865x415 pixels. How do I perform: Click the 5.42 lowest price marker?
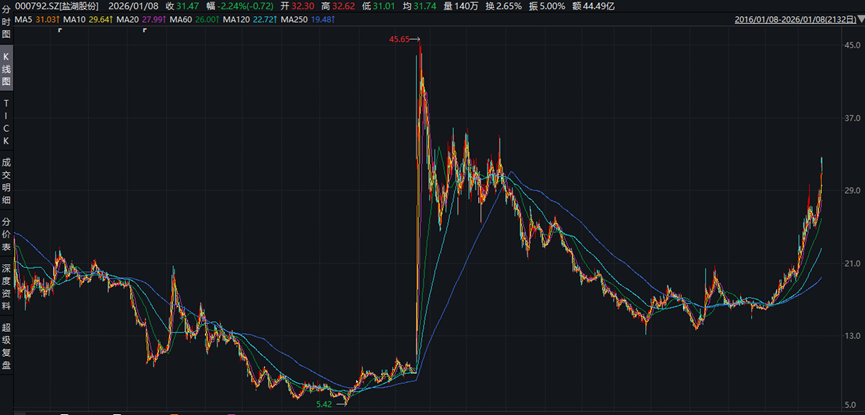324,403
